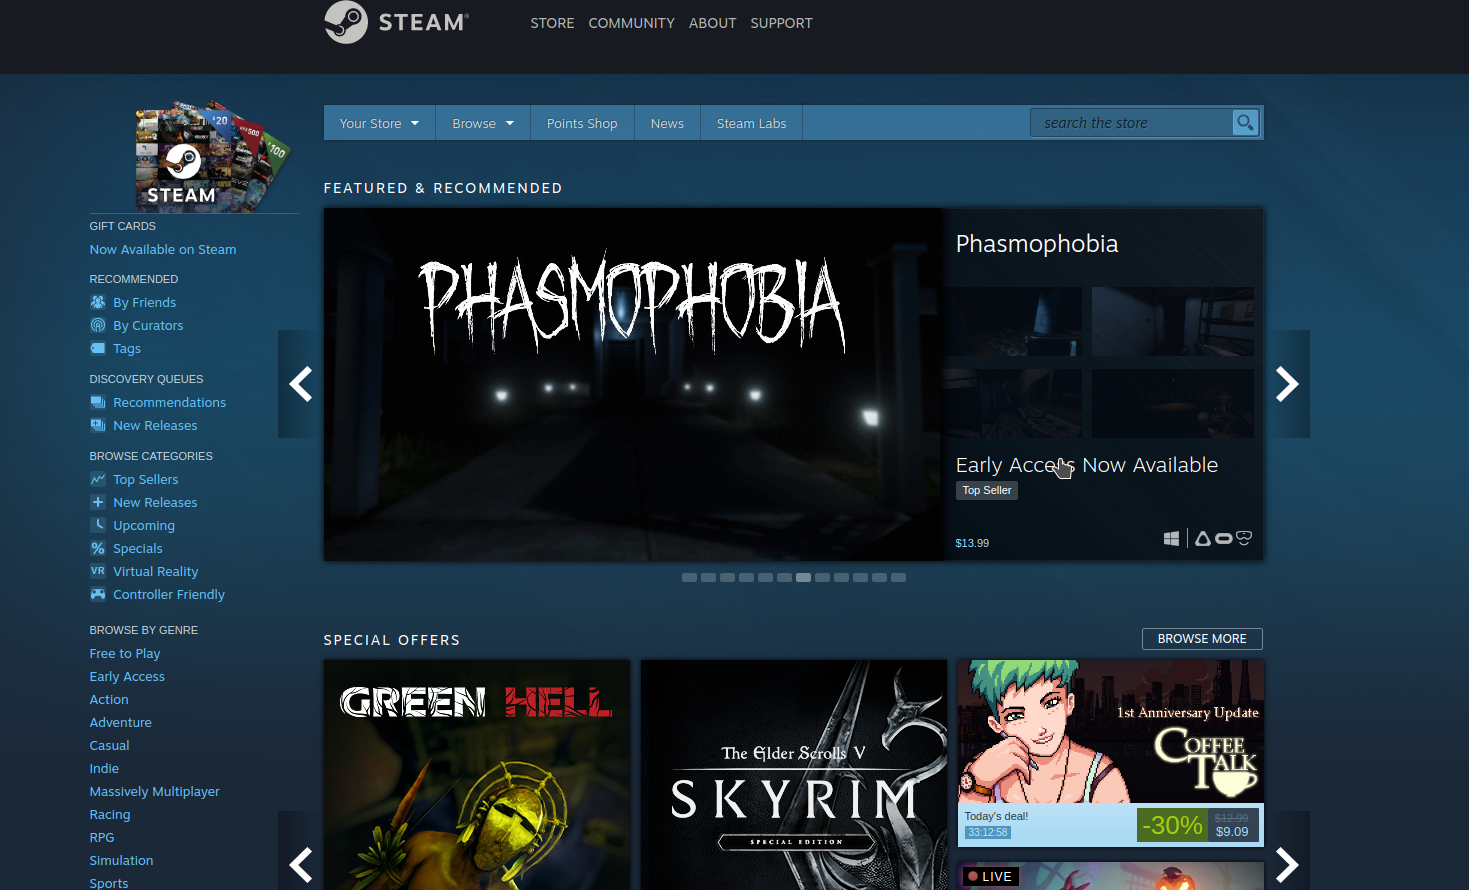Open New Releases under Discovery Queues
This screenshot has width=1469, height=890.
(155, 425)
